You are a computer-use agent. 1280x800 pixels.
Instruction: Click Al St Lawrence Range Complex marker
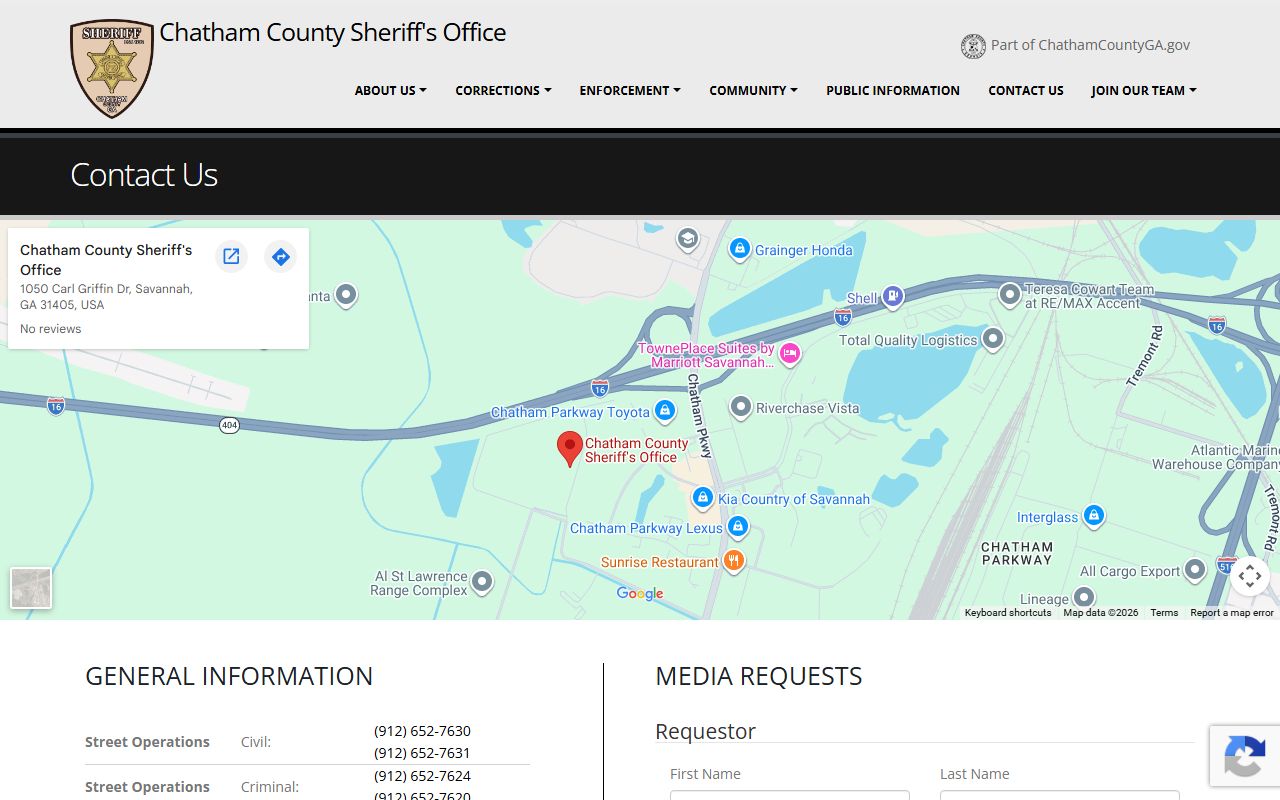(x=482, y=581)
